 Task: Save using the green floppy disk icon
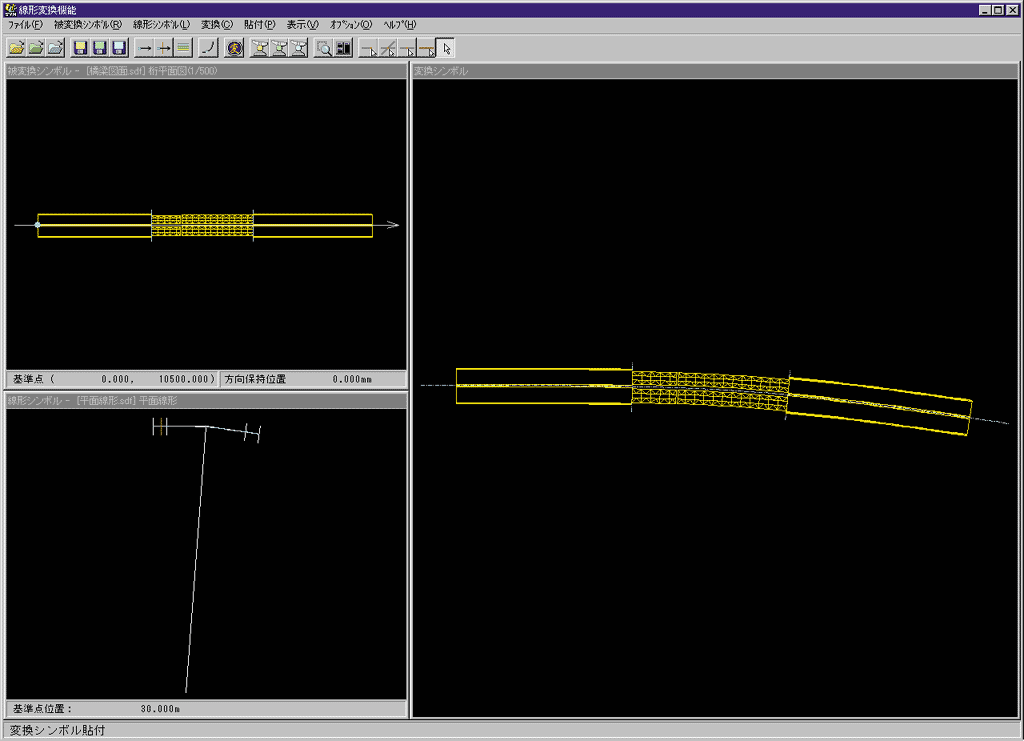coord(100,48)
